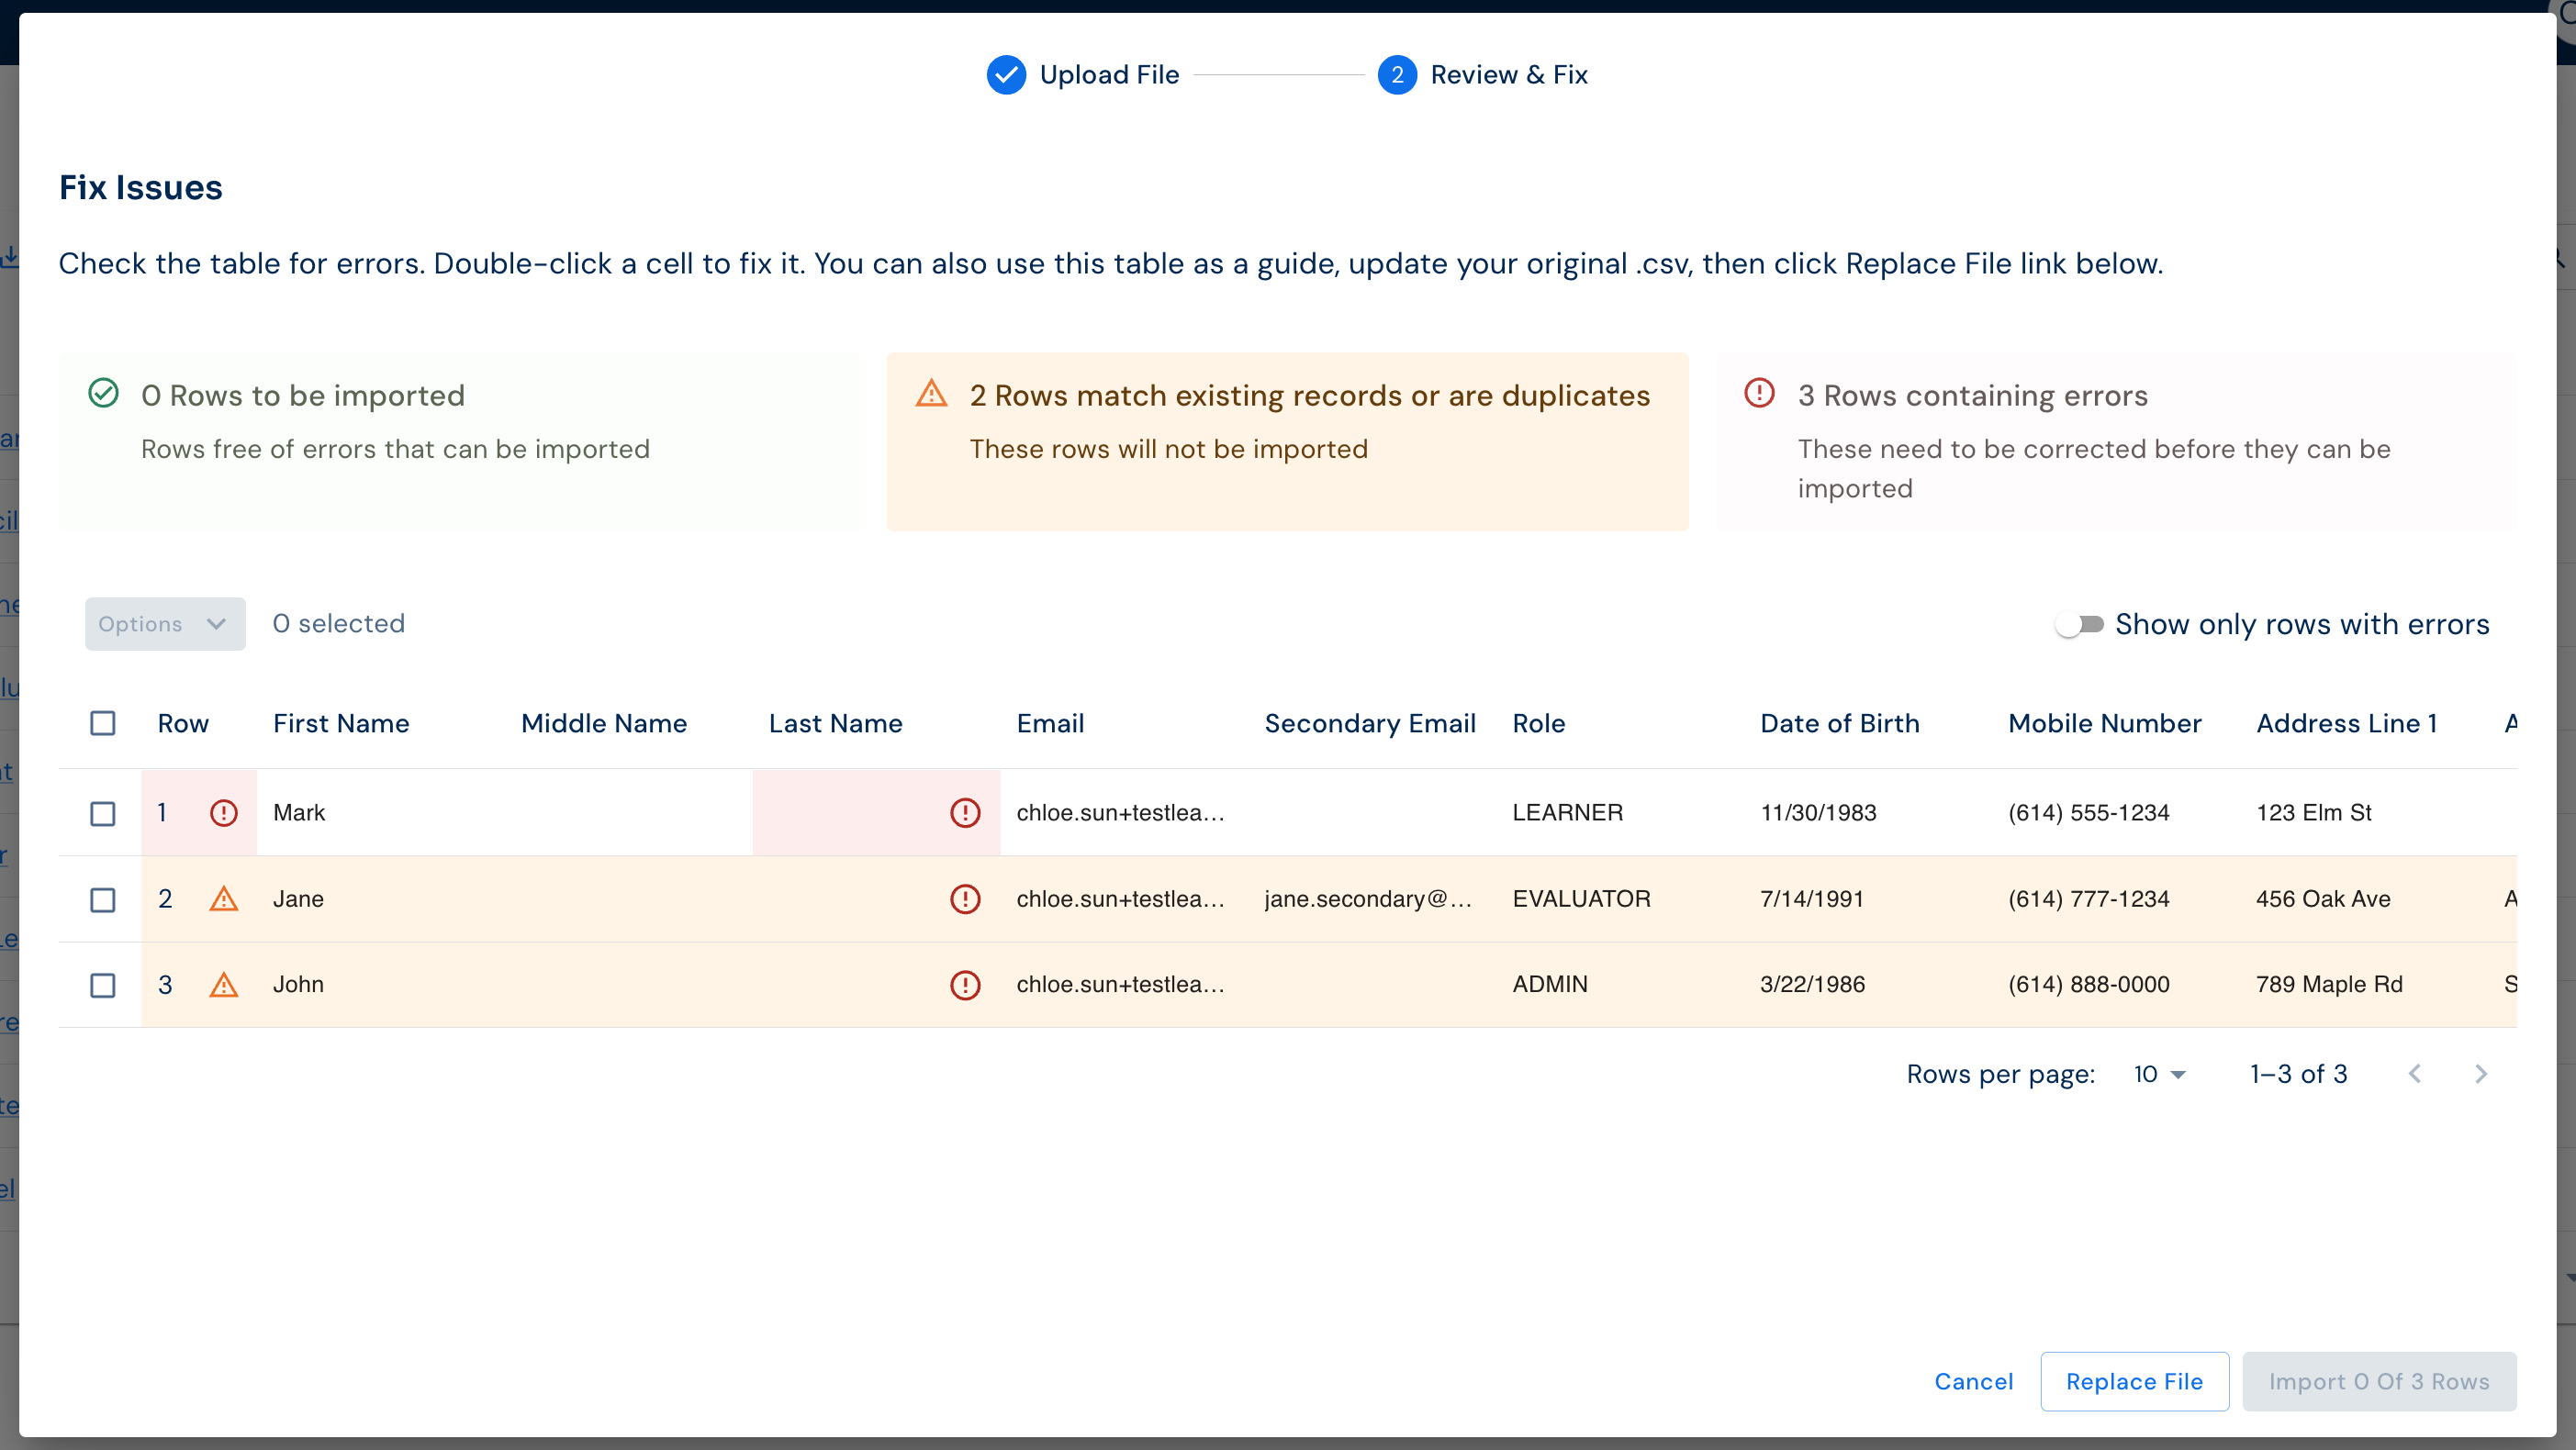Select the checkbox for row 2 Jane
Screen dimensions: 2576x1450
tap(103, 899)
